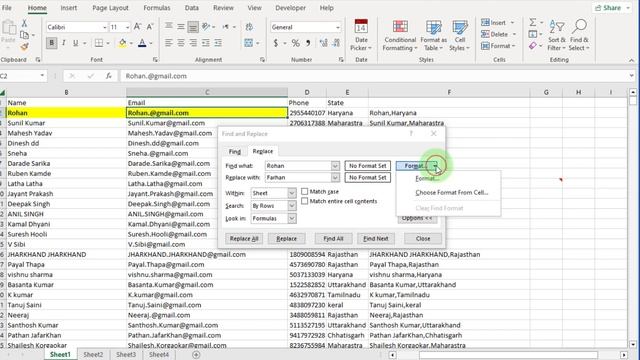
Task: Open the Look in Formulas dropdown
Action: click(x=292, y=218)
